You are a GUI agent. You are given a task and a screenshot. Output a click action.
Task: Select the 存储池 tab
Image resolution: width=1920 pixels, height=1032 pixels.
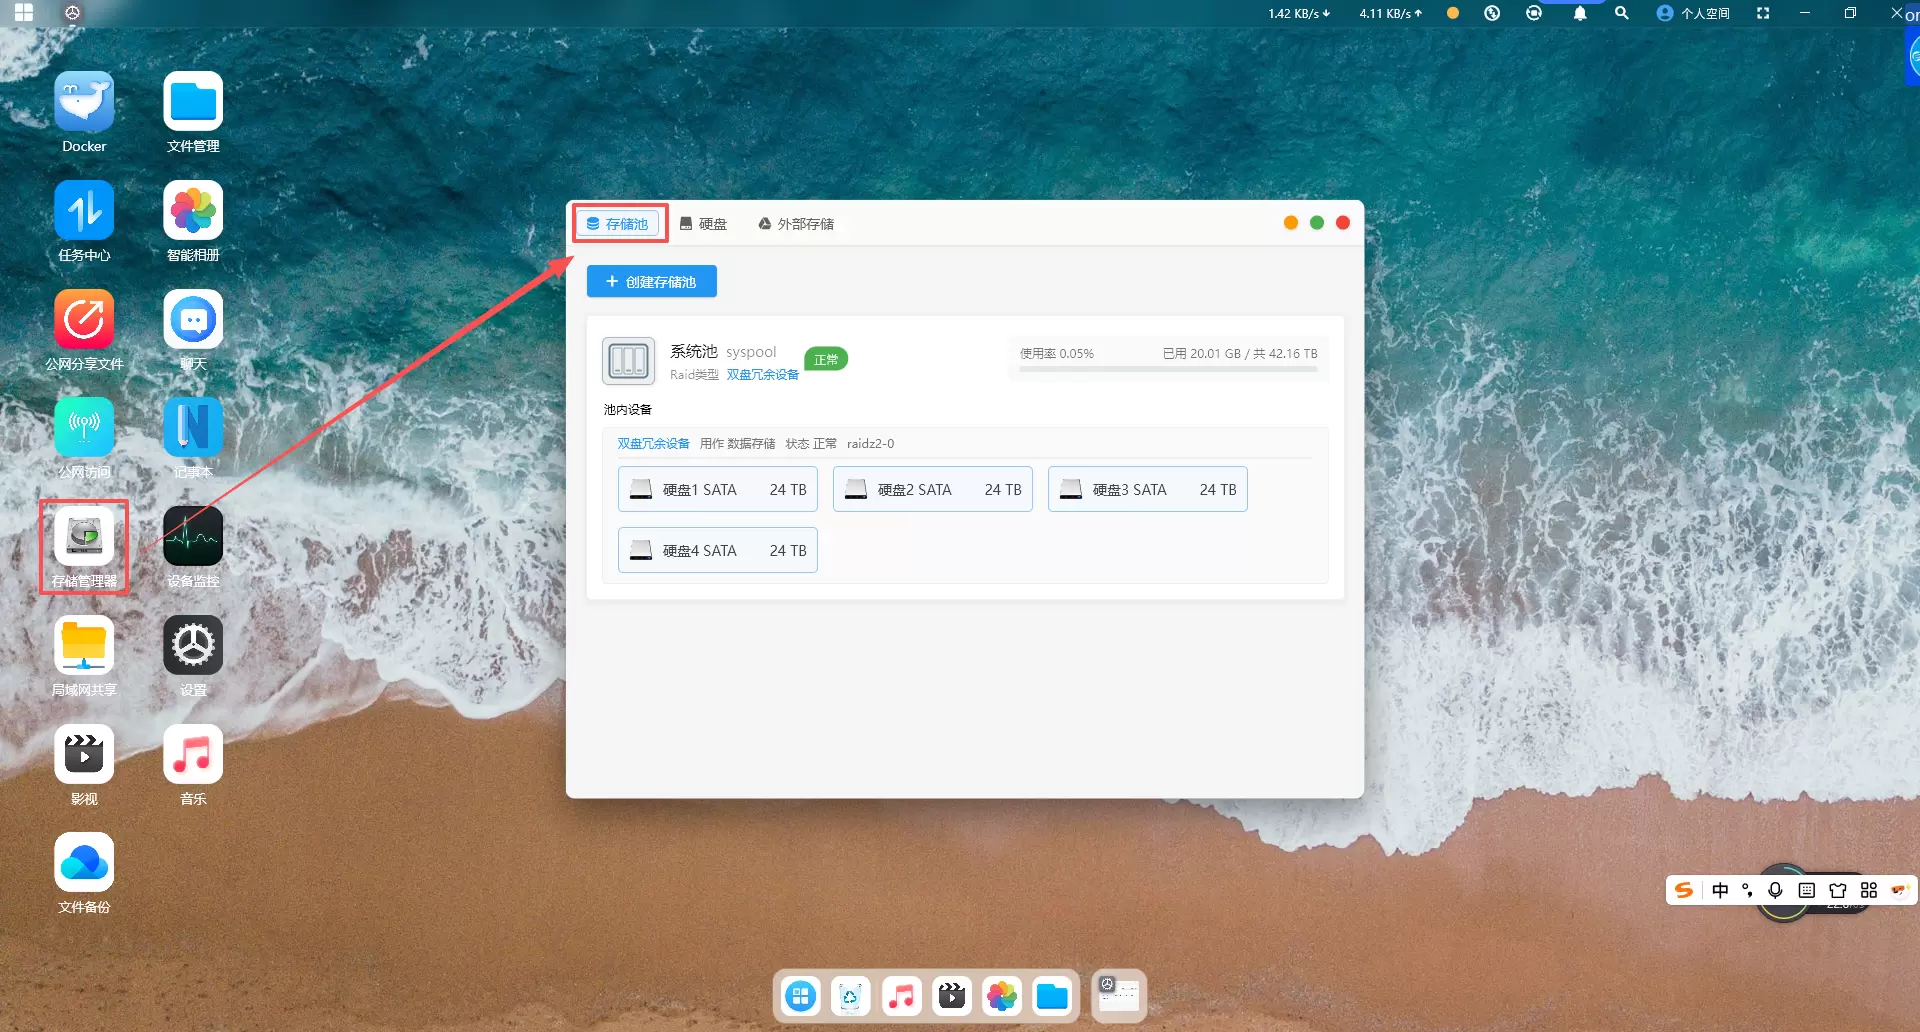(618, 224)
